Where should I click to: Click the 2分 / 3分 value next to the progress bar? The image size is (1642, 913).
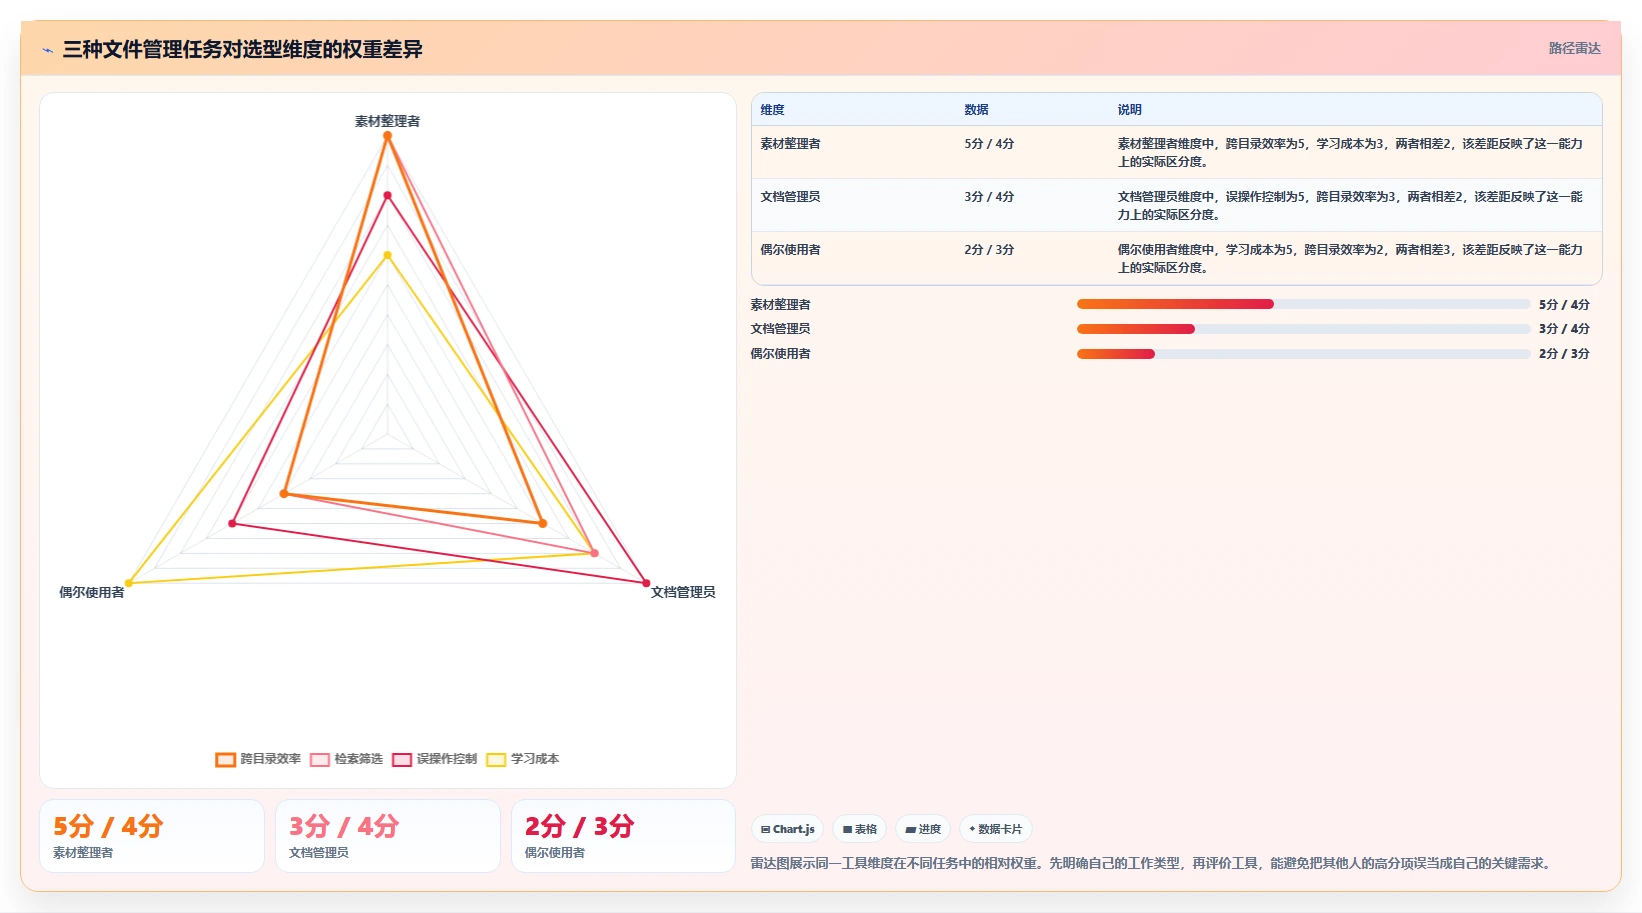click(x=1564, y=354)
